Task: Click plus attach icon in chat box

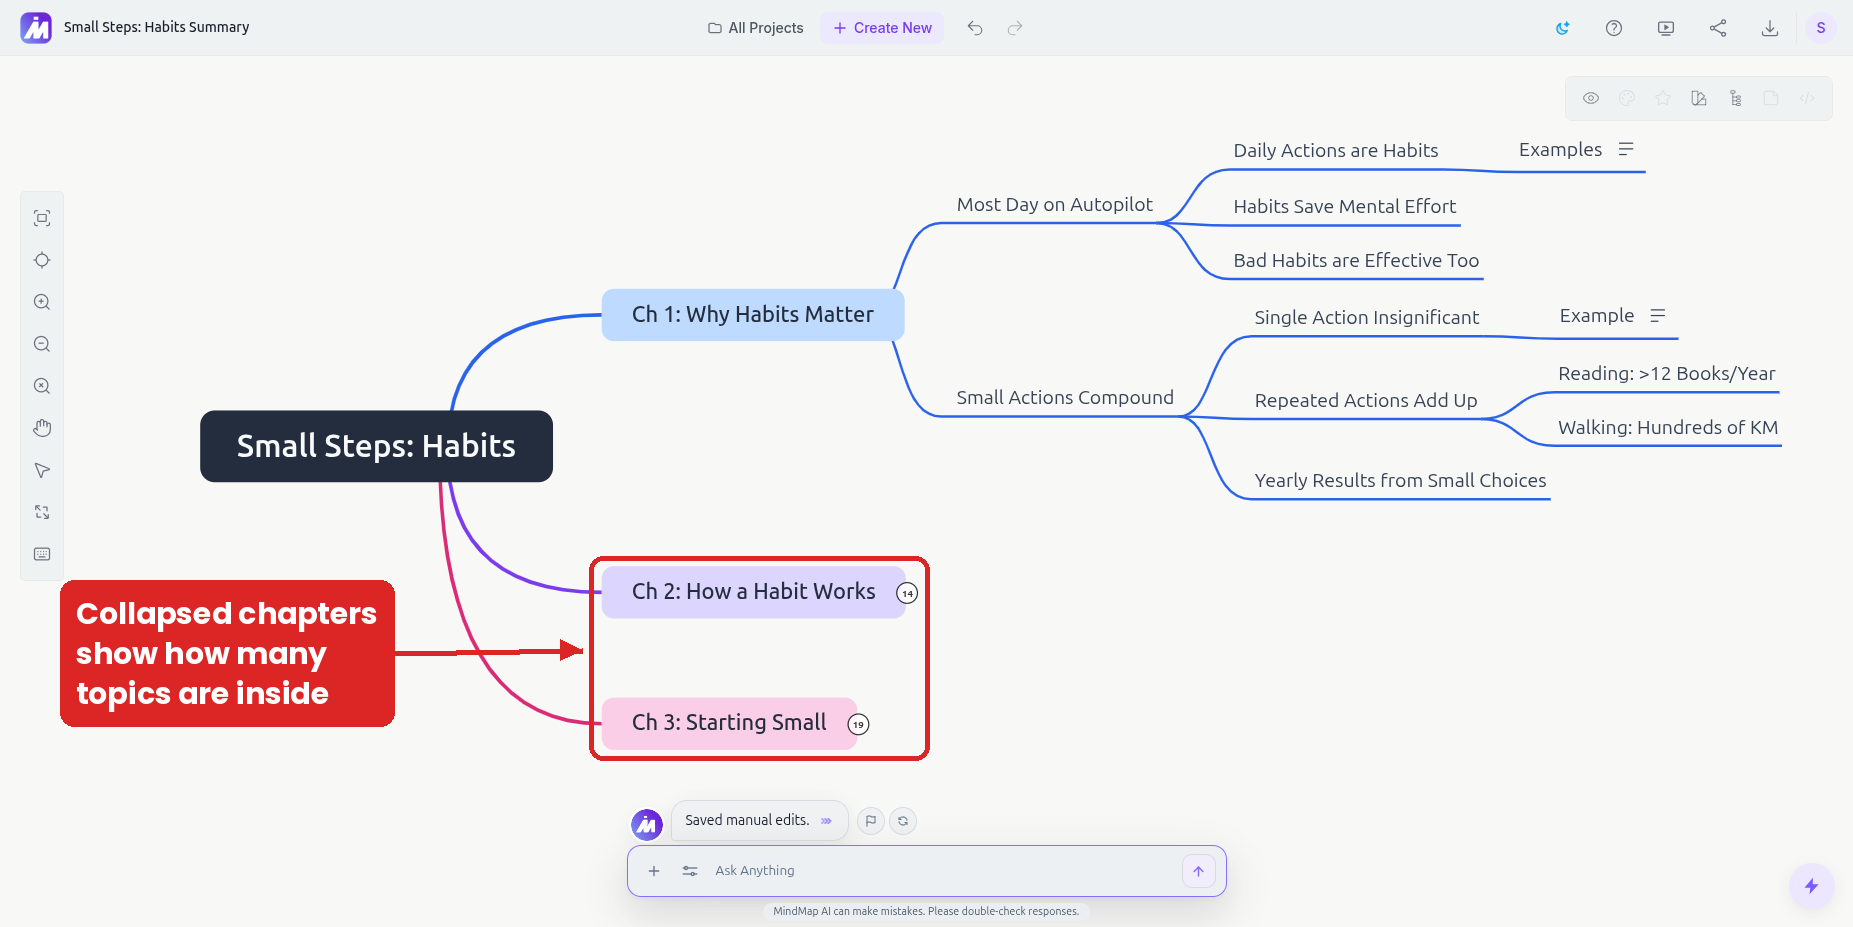Action: pyautogui.click(x=654, y=871)
